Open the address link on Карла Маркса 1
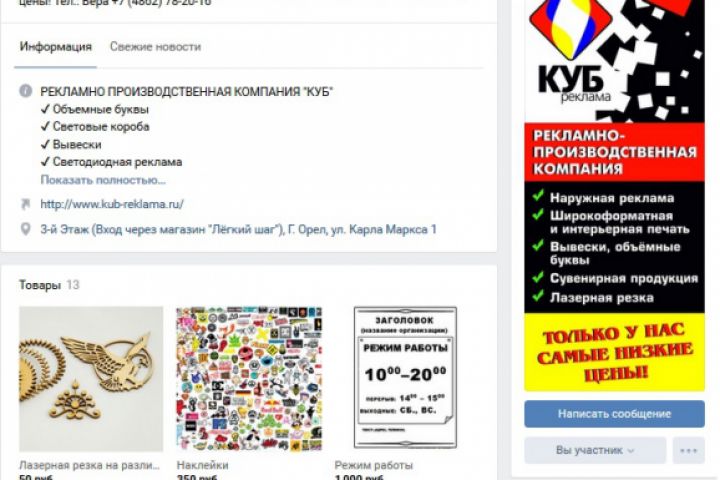The image size is (720, 480). point(238,229)
